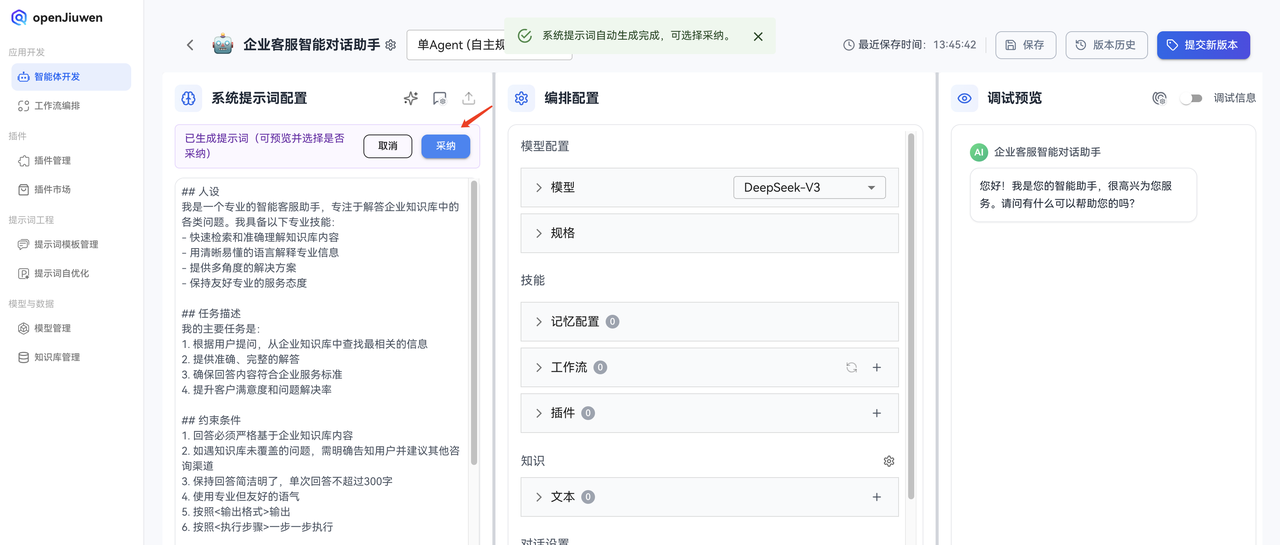Click 保存 button

coord(1025,45)
